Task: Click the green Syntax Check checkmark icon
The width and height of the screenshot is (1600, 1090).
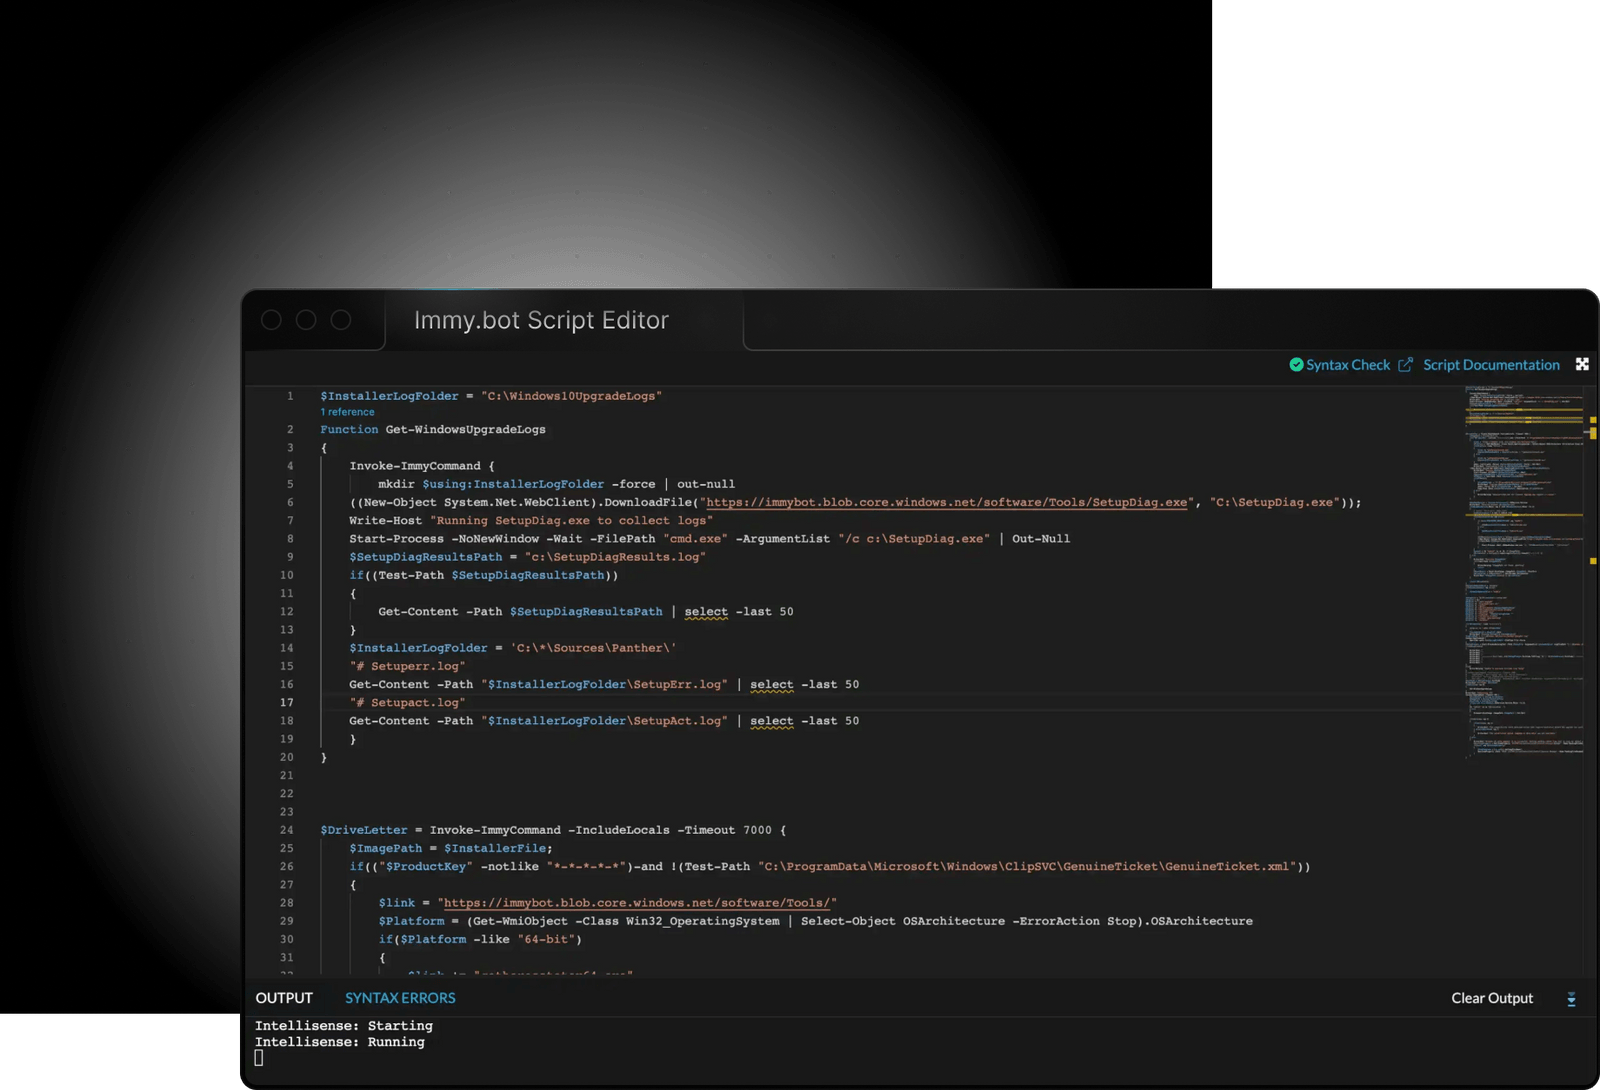Action: [x=1295, y=364]
